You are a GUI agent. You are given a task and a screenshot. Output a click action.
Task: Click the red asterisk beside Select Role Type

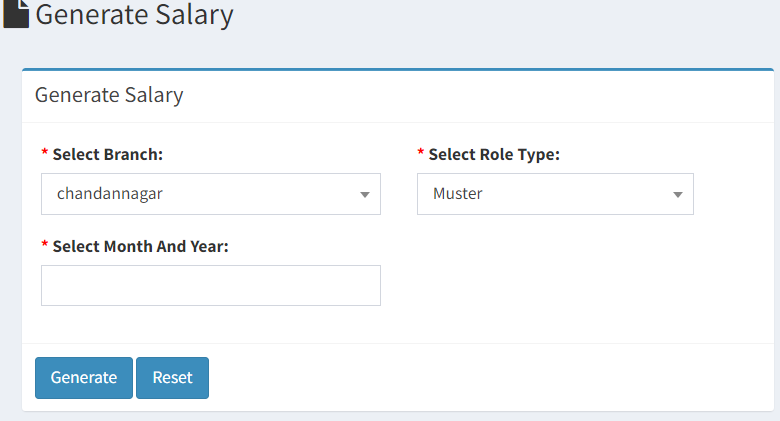(x=420, y=152)
